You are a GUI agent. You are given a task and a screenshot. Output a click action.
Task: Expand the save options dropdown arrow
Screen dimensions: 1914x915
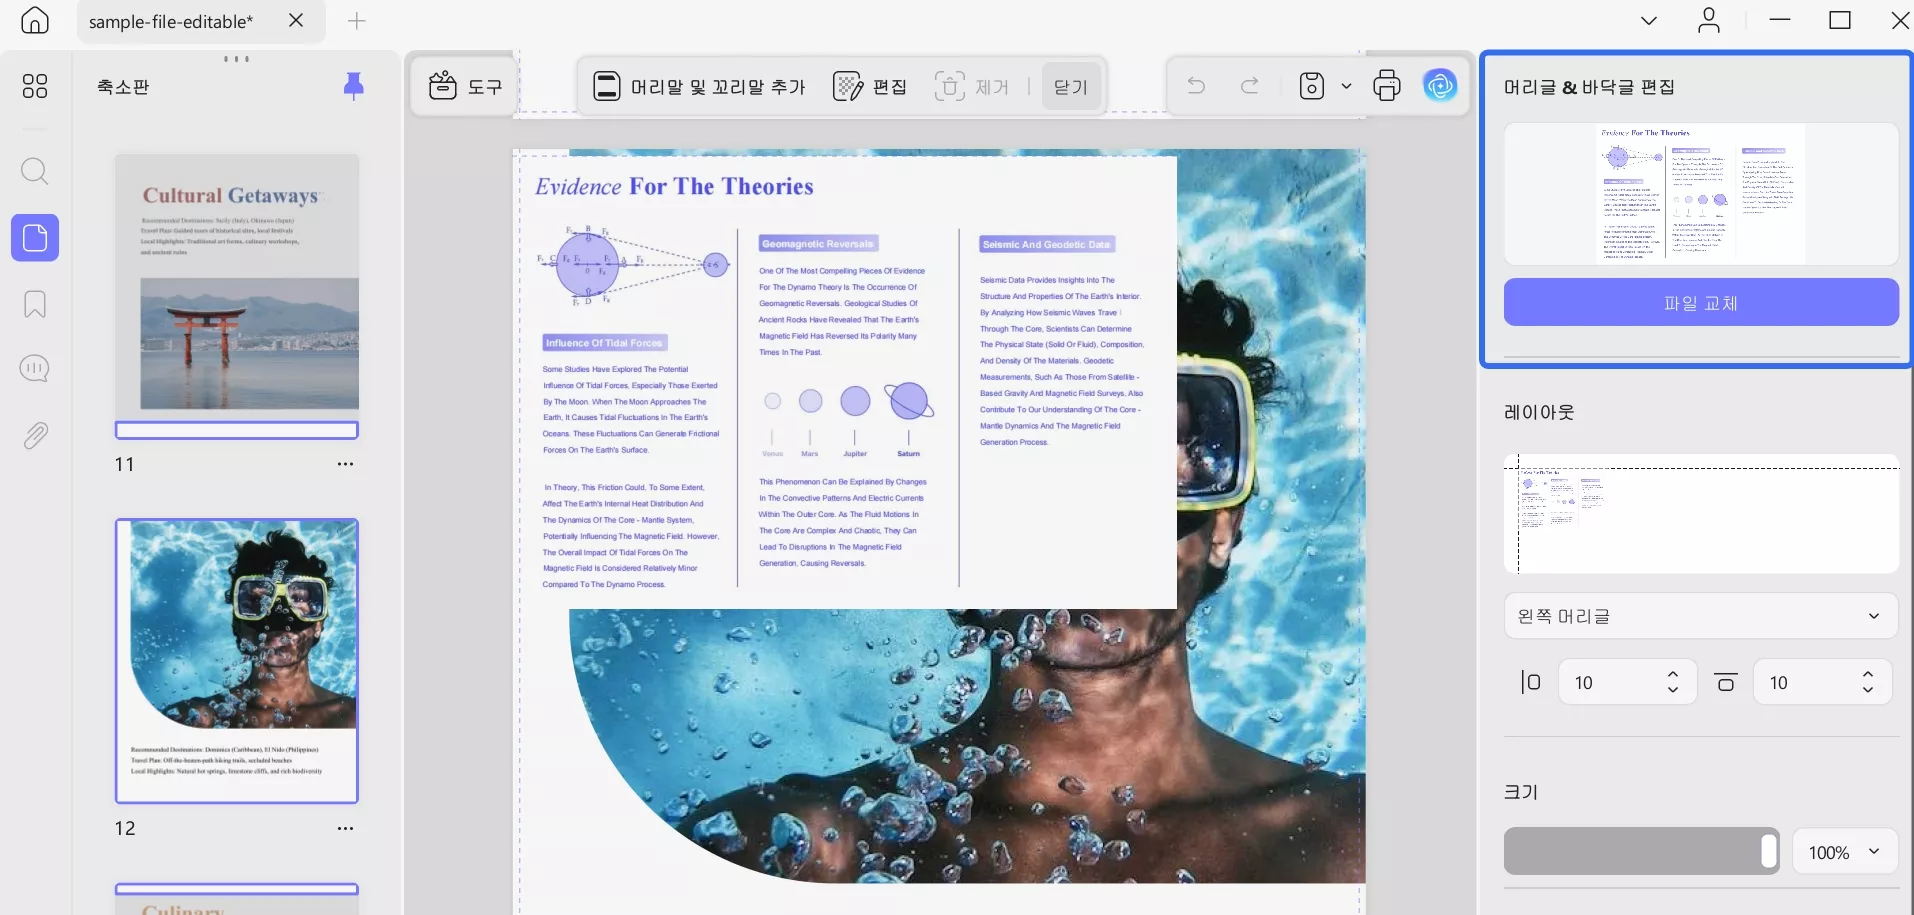[x=1346, y=86]
